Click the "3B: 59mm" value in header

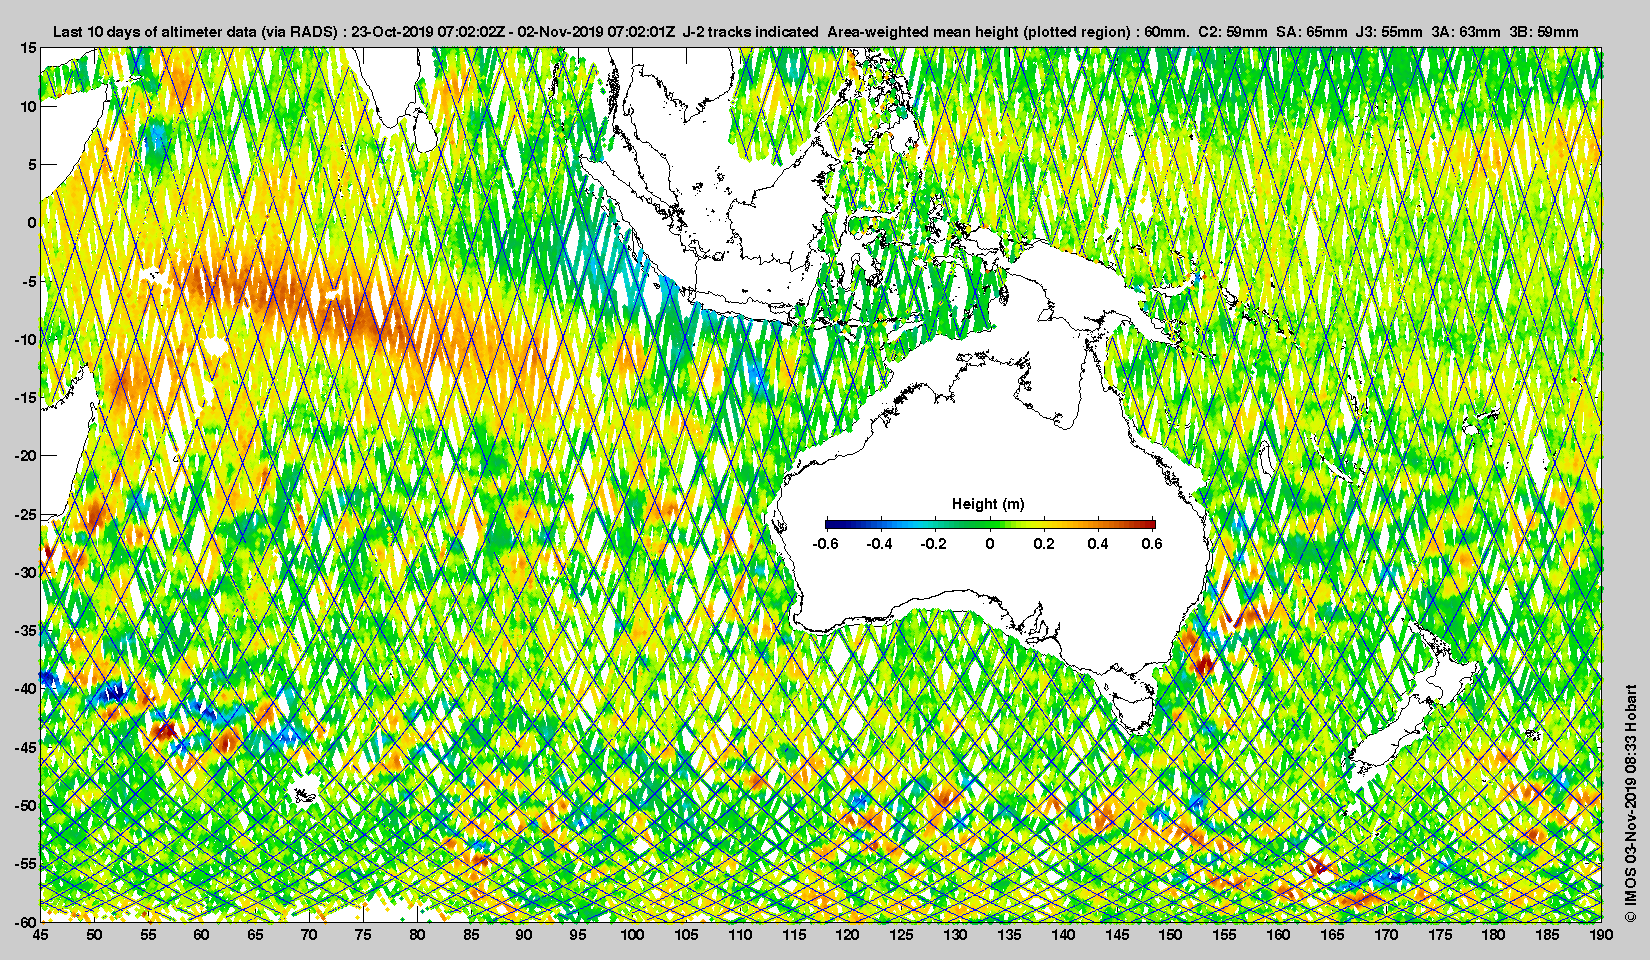click(x=1545, y=32)
